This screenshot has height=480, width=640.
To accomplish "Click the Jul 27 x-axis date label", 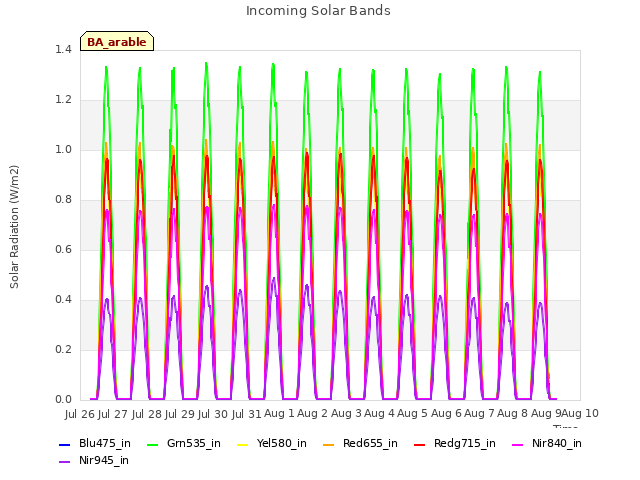I will pyautogui.click(x=113, y=414).
